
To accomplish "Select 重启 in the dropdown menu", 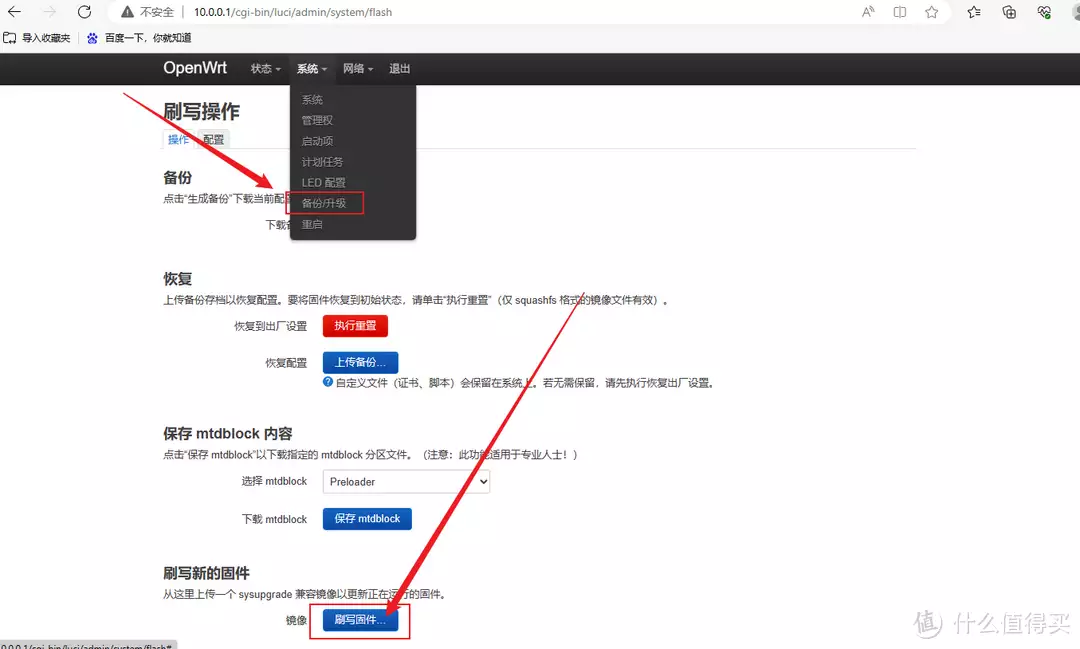I will point(312,224).
